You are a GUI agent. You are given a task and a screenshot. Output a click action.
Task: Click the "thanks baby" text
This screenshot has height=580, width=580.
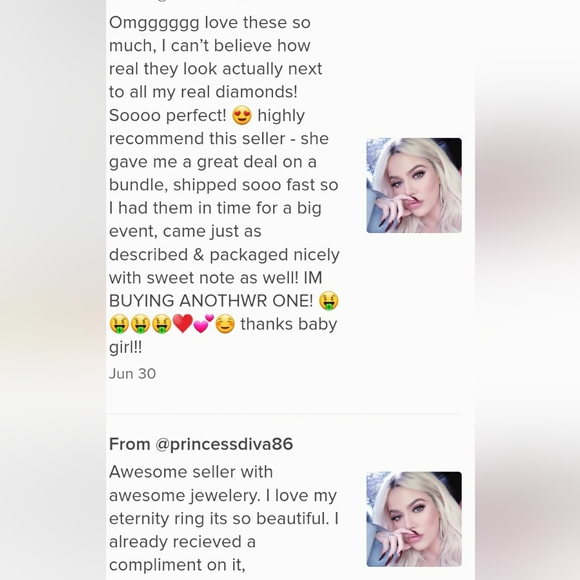pos(289,324)
